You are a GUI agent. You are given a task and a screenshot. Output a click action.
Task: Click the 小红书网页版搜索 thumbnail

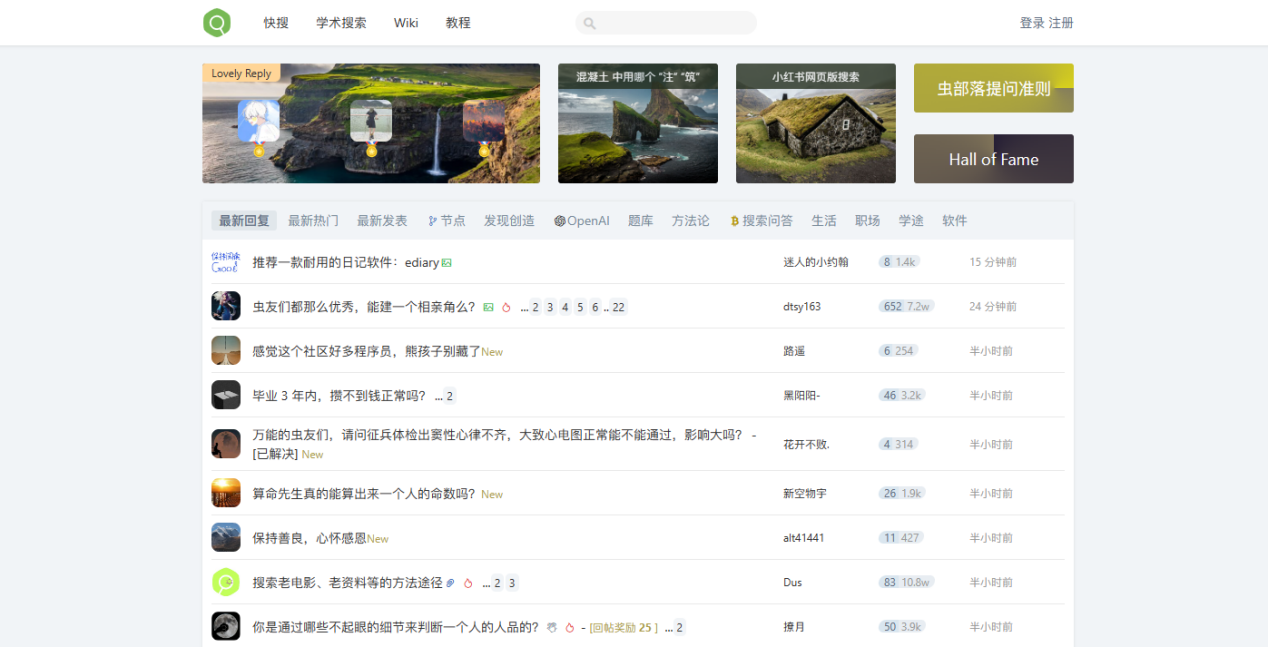tap(816, 124)
